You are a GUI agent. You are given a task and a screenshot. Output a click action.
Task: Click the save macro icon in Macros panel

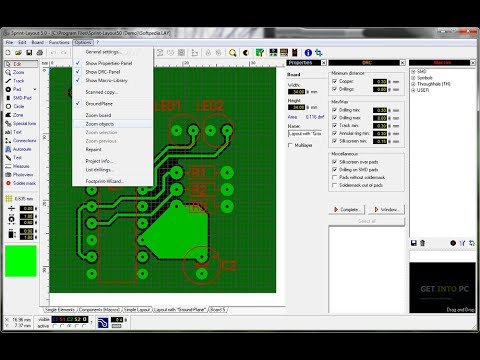(414, 243)
